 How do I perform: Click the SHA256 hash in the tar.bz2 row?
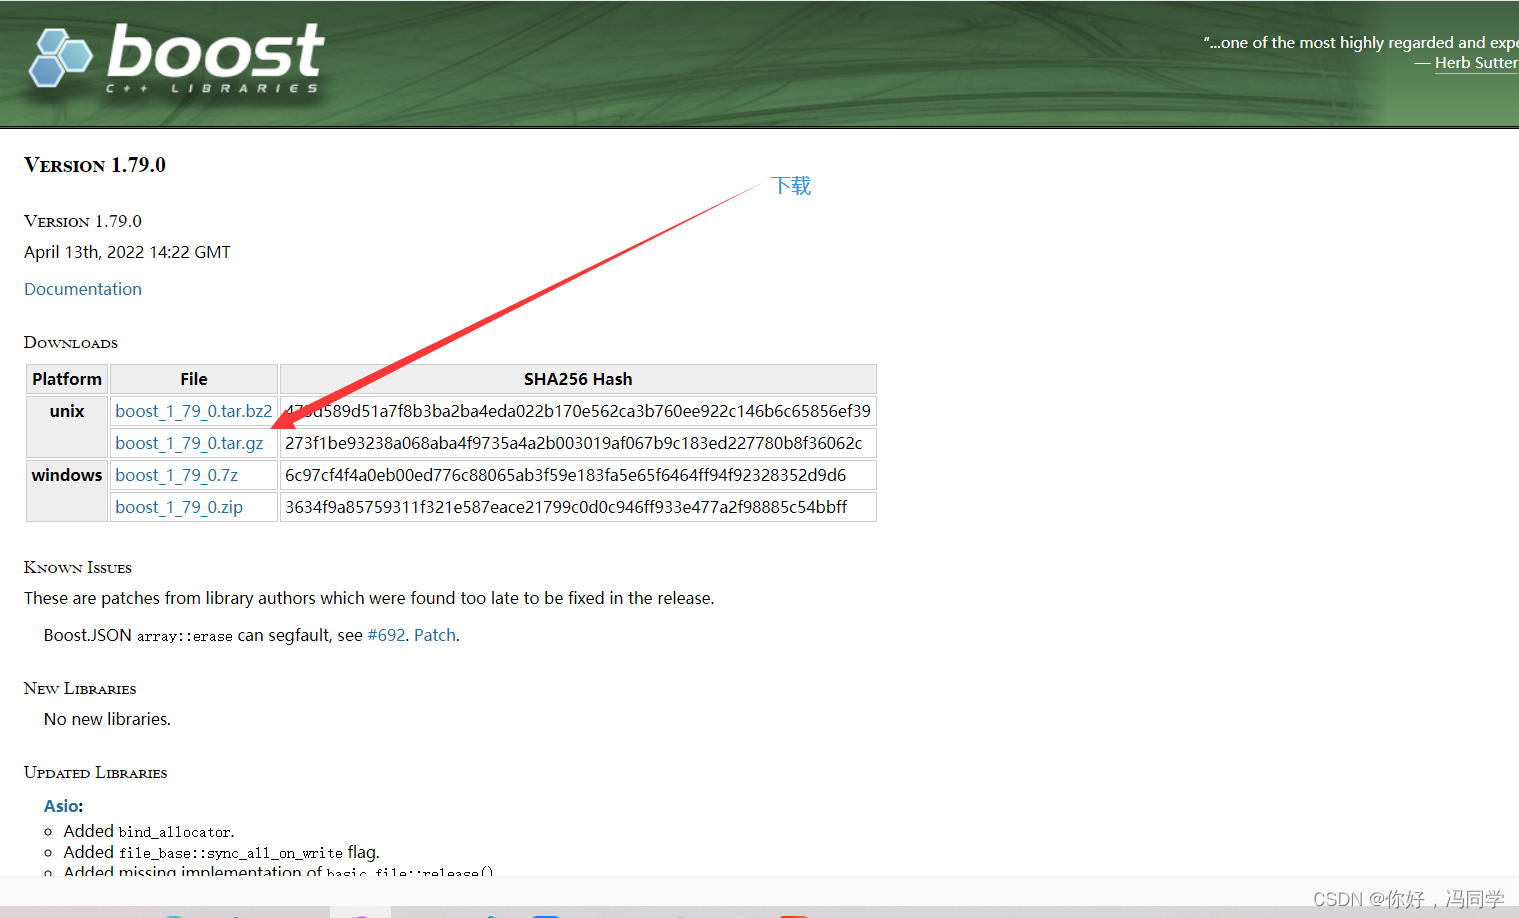coord(578,411)
